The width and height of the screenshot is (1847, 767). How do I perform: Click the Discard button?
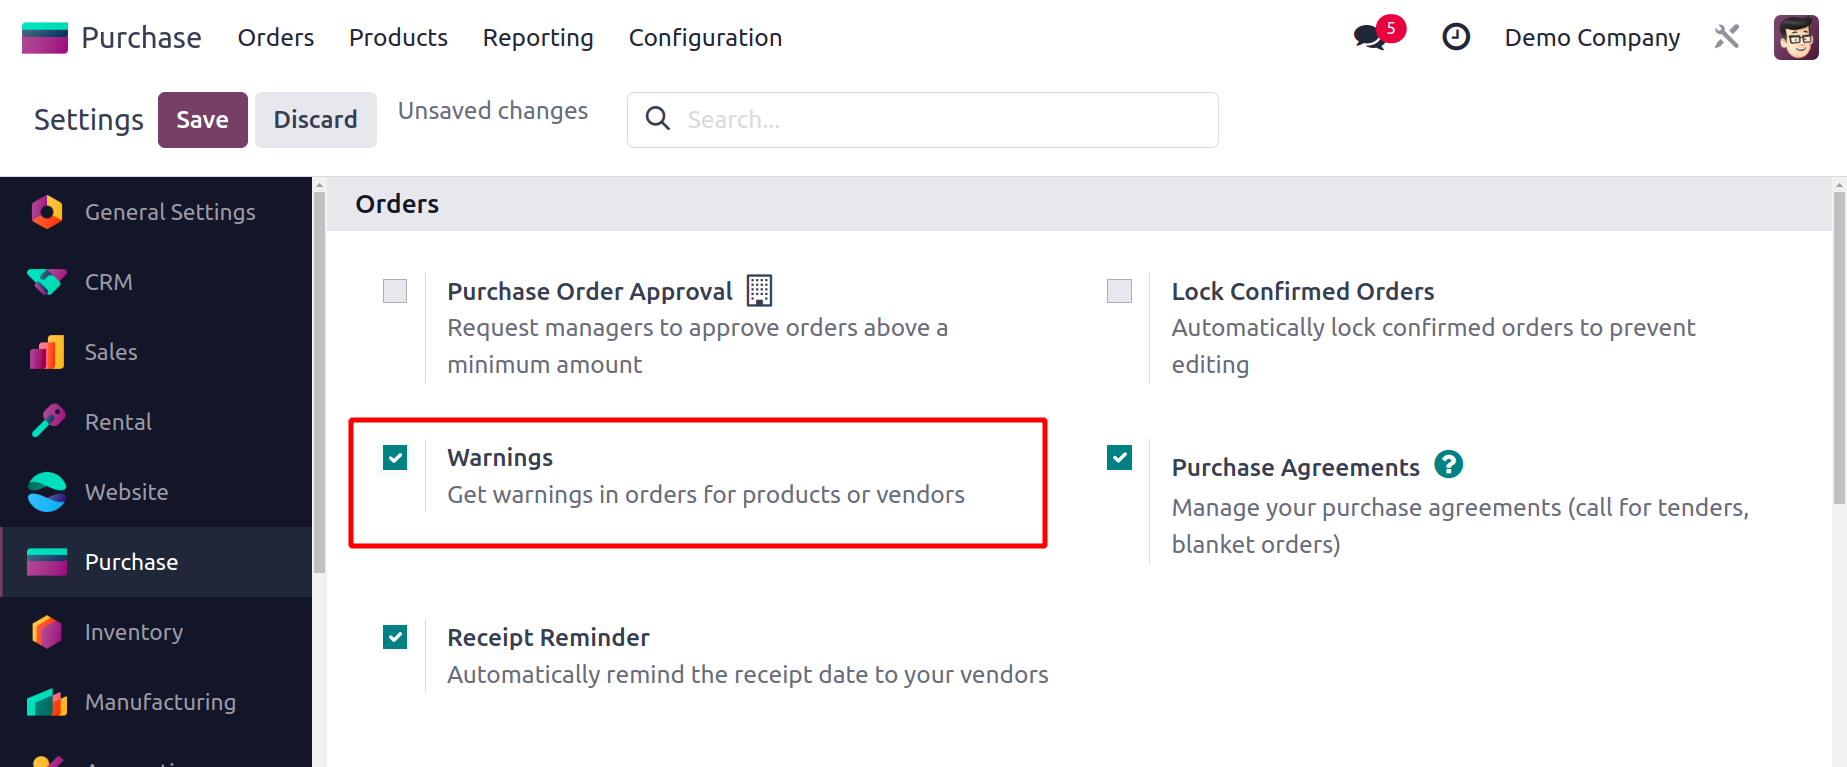point(315,120)
